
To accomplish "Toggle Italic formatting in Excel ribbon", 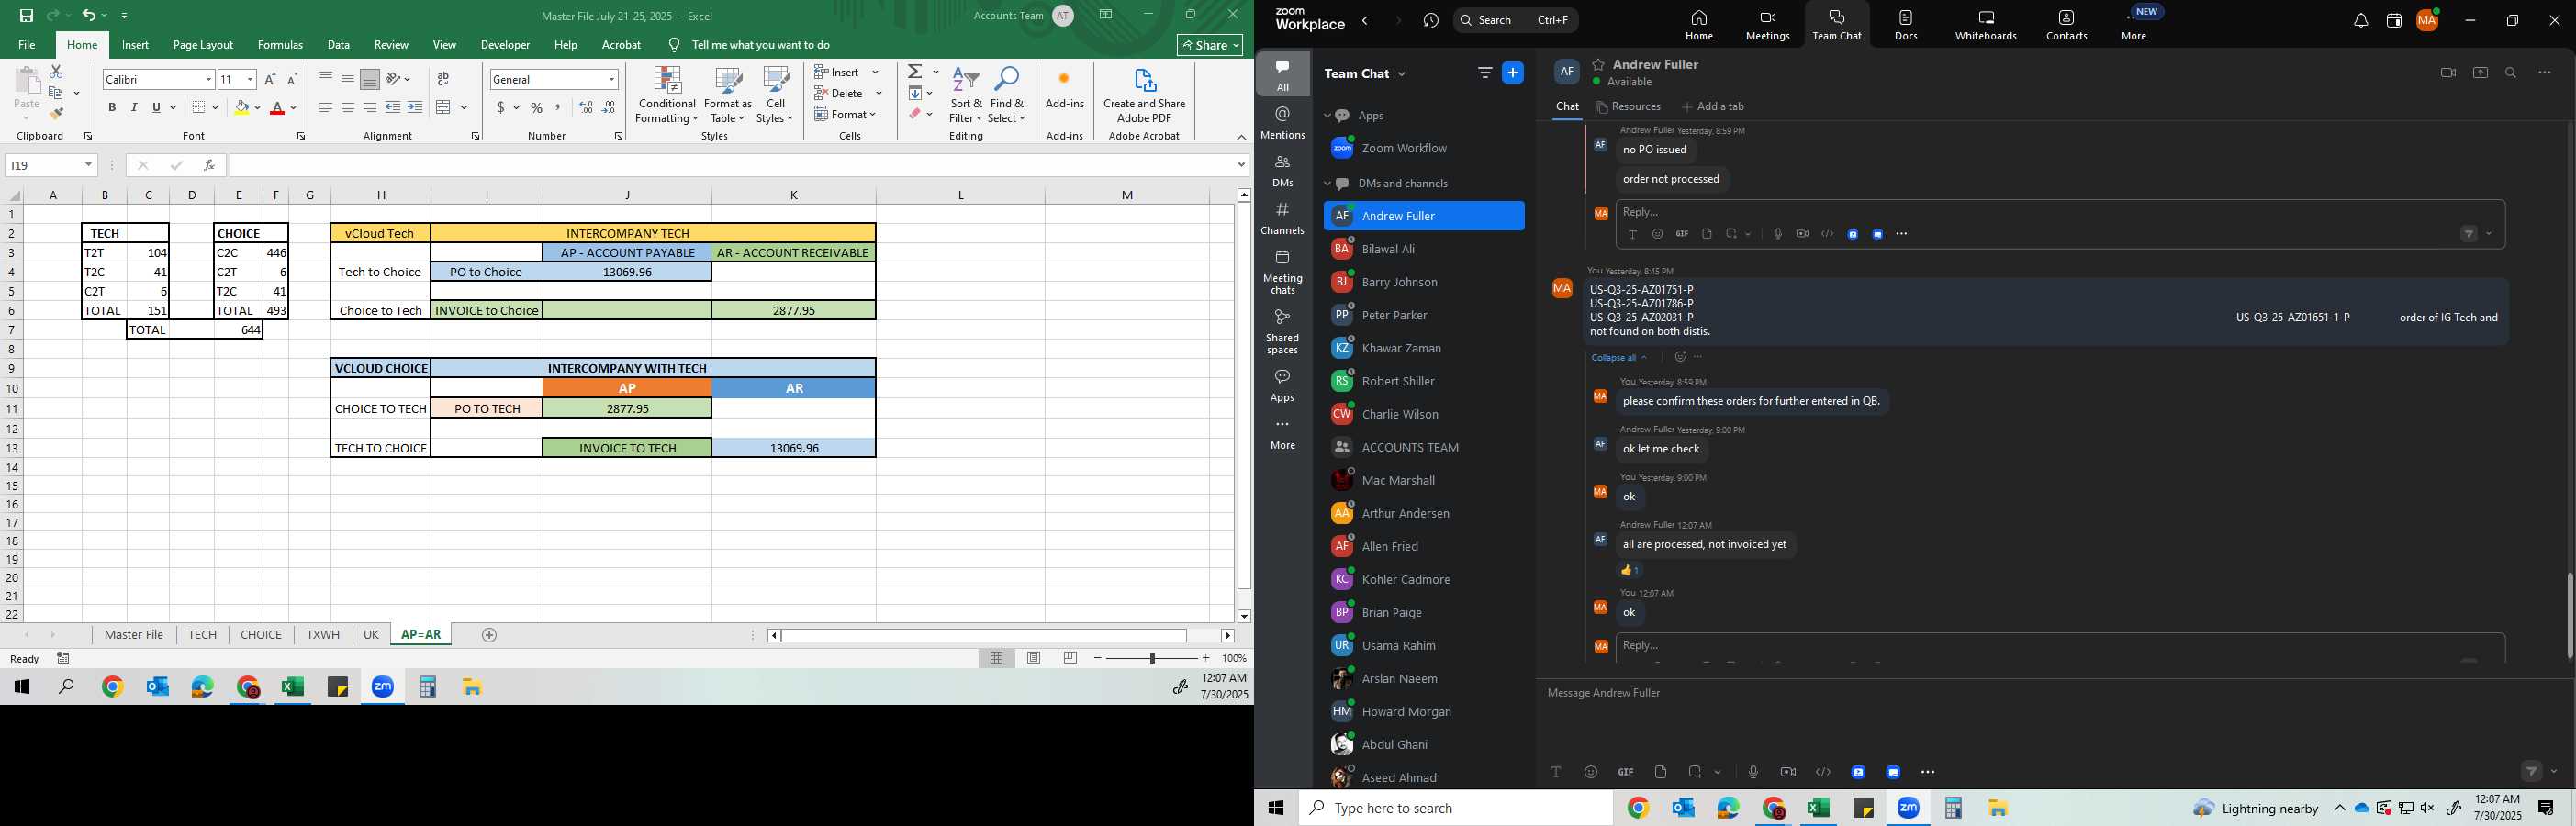I will [x=134, y=108].
